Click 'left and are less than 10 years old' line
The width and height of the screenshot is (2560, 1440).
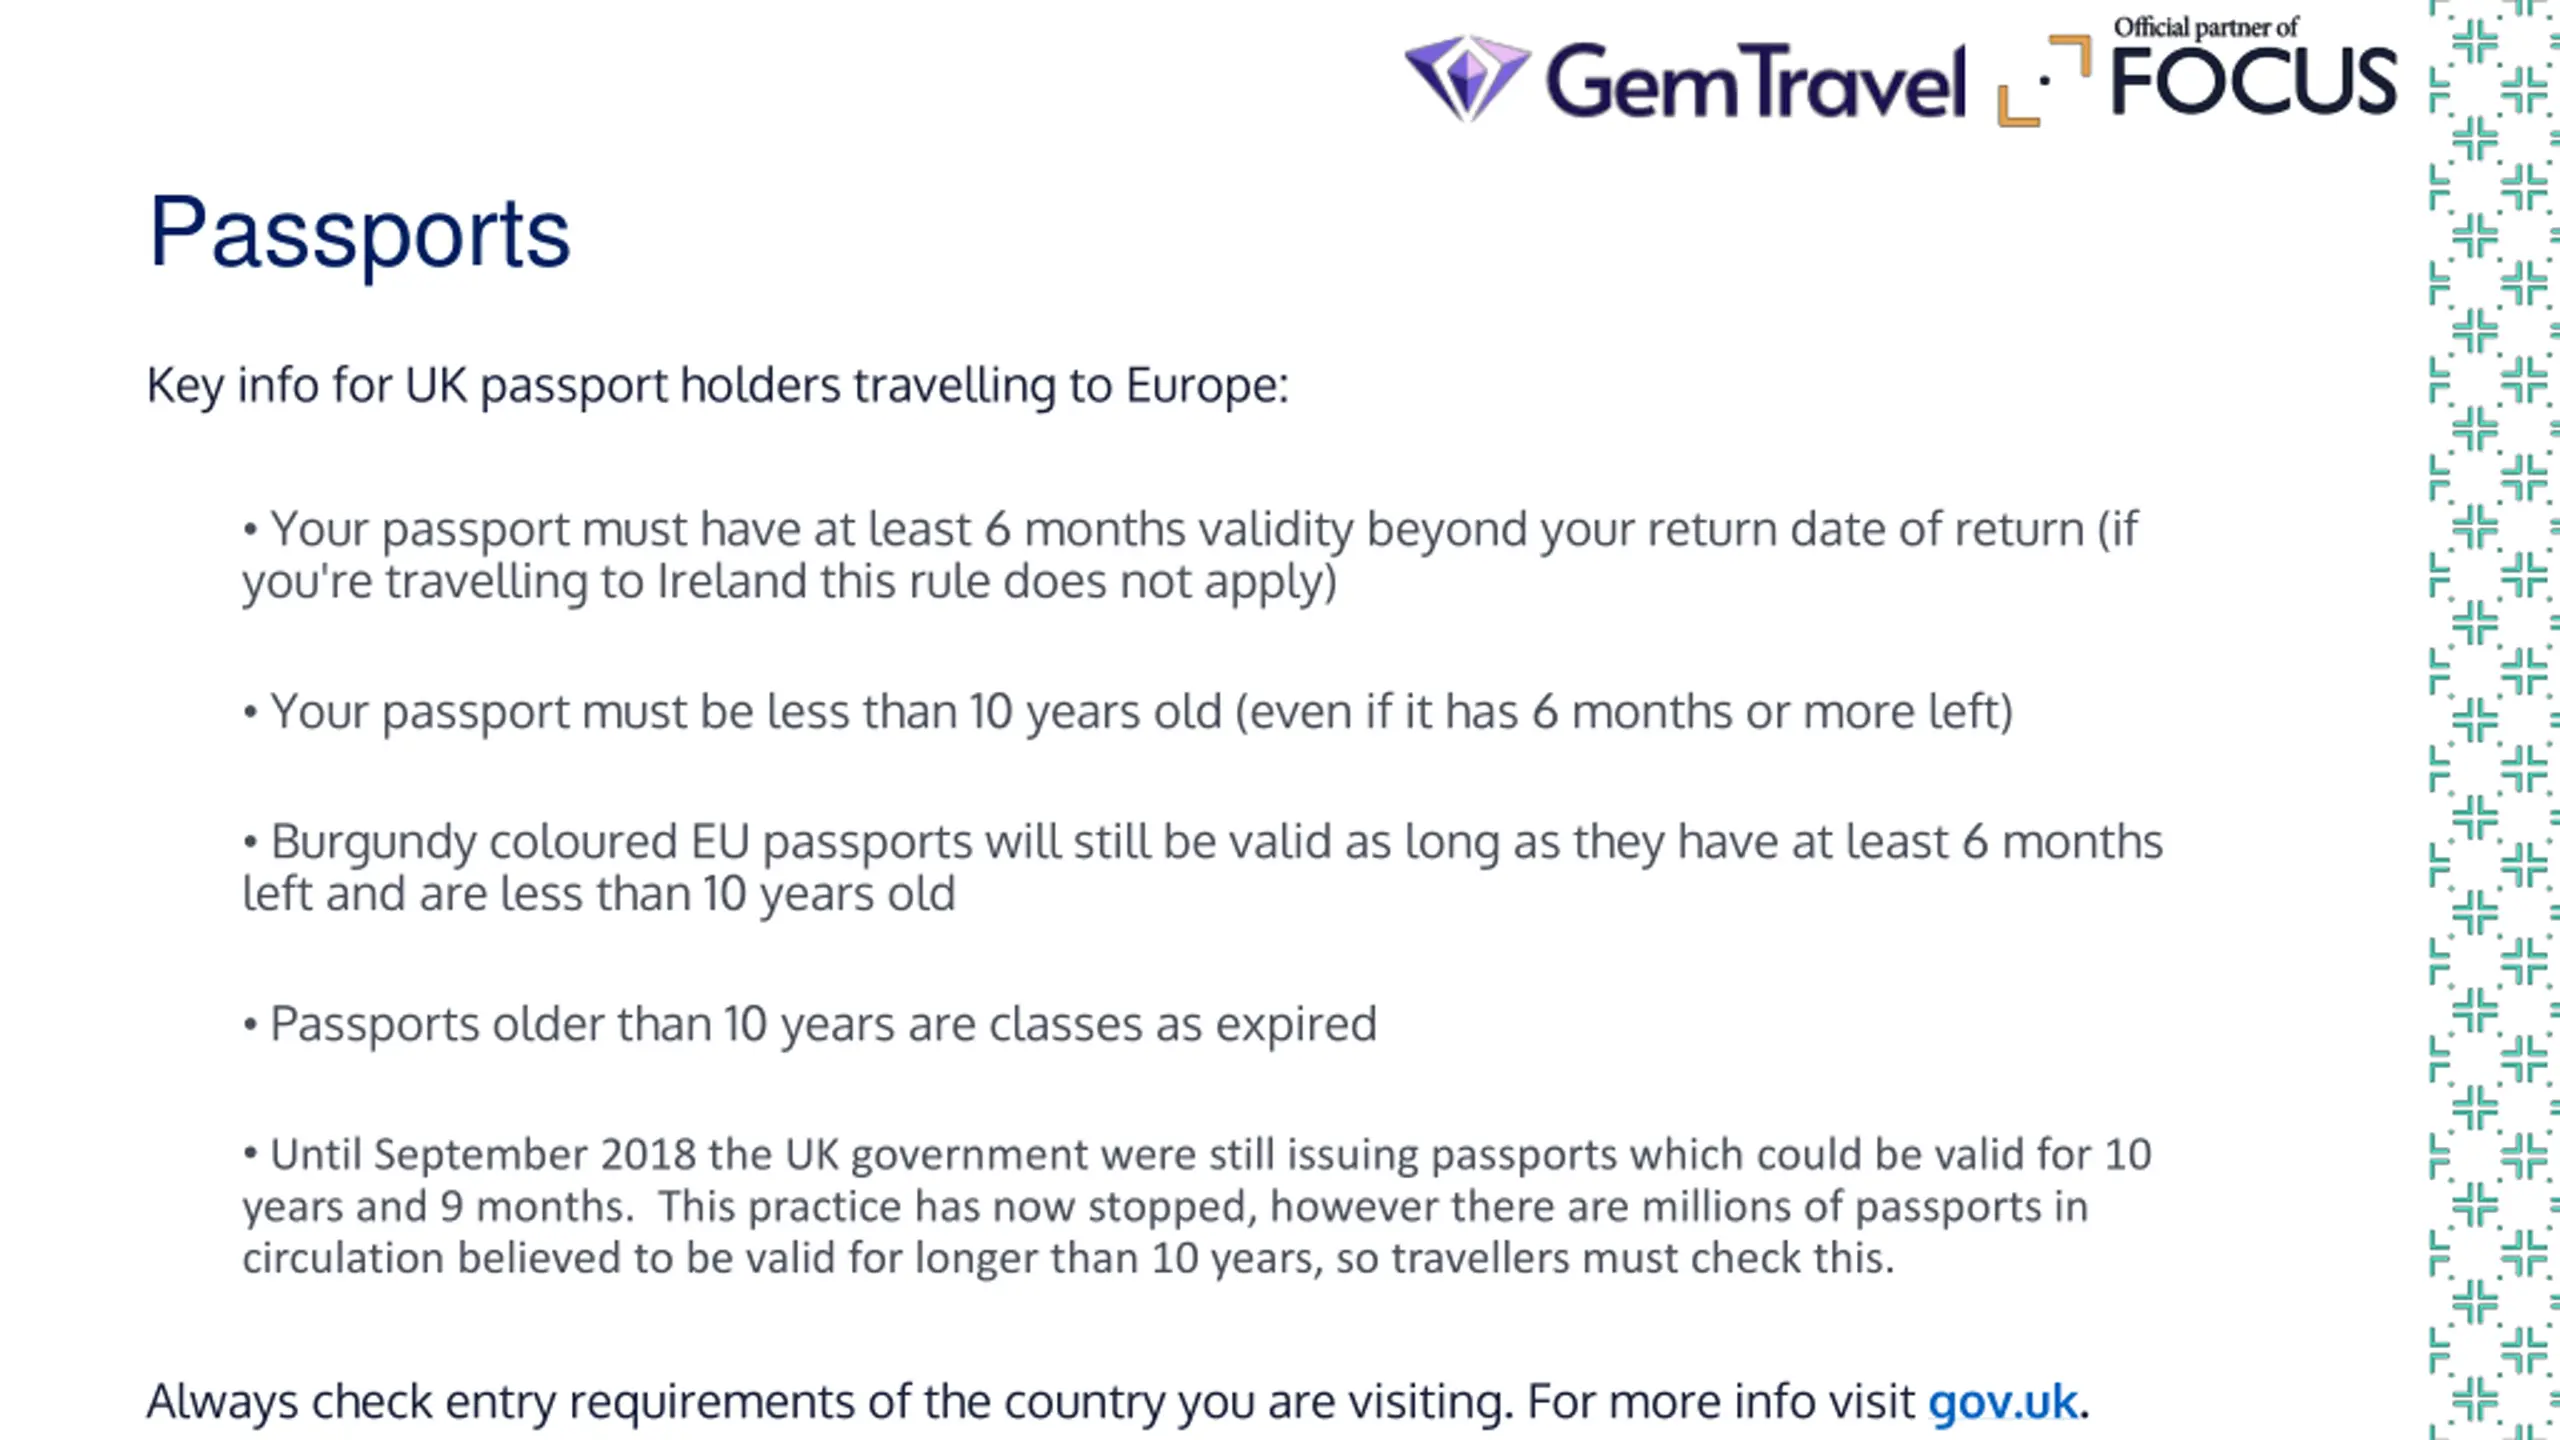[599, 894]
